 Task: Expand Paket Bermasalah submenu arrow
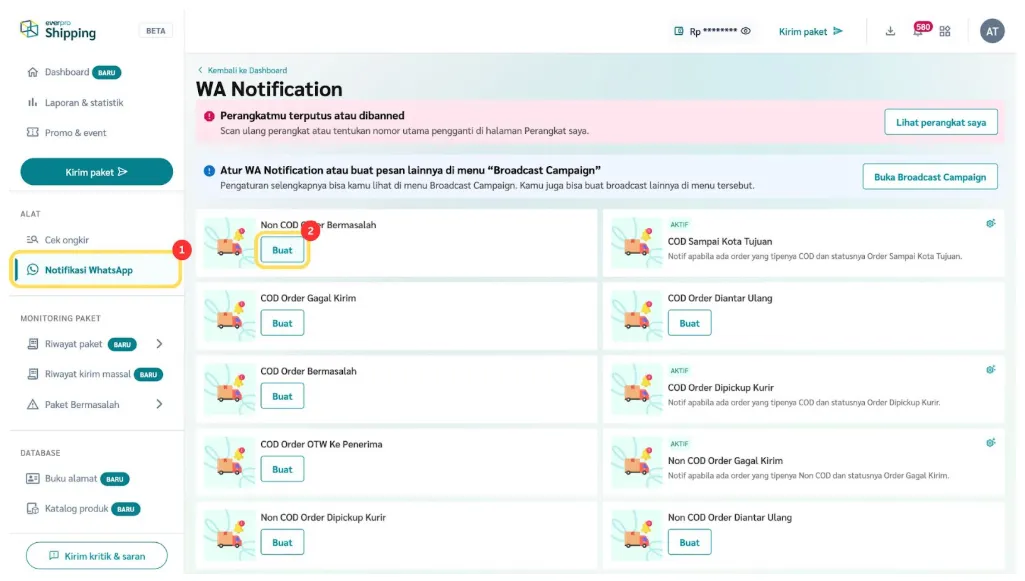coord(159,404)
